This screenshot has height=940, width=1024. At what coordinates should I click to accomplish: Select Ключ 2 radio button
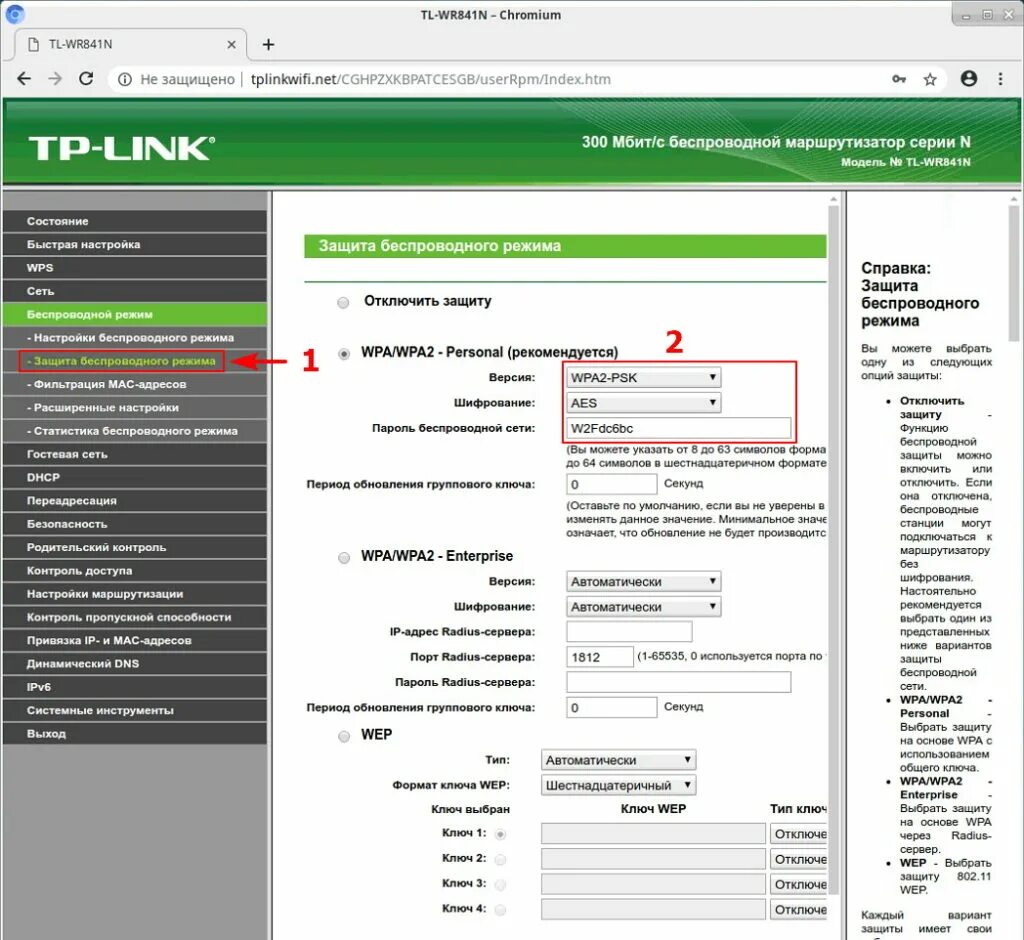[500, 859]
